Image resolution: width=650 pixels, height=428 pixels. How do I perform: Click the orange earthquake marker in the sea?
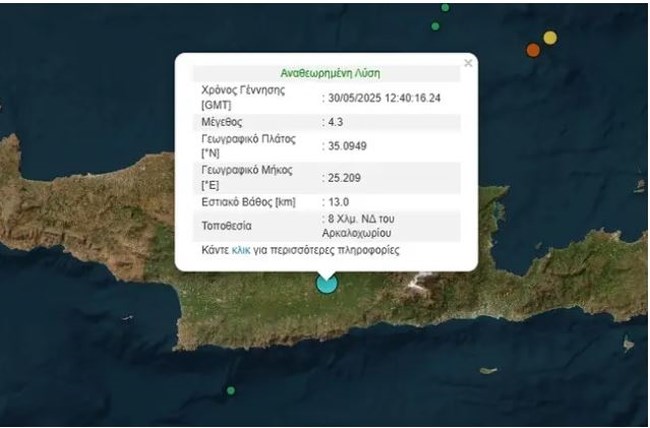533,49
